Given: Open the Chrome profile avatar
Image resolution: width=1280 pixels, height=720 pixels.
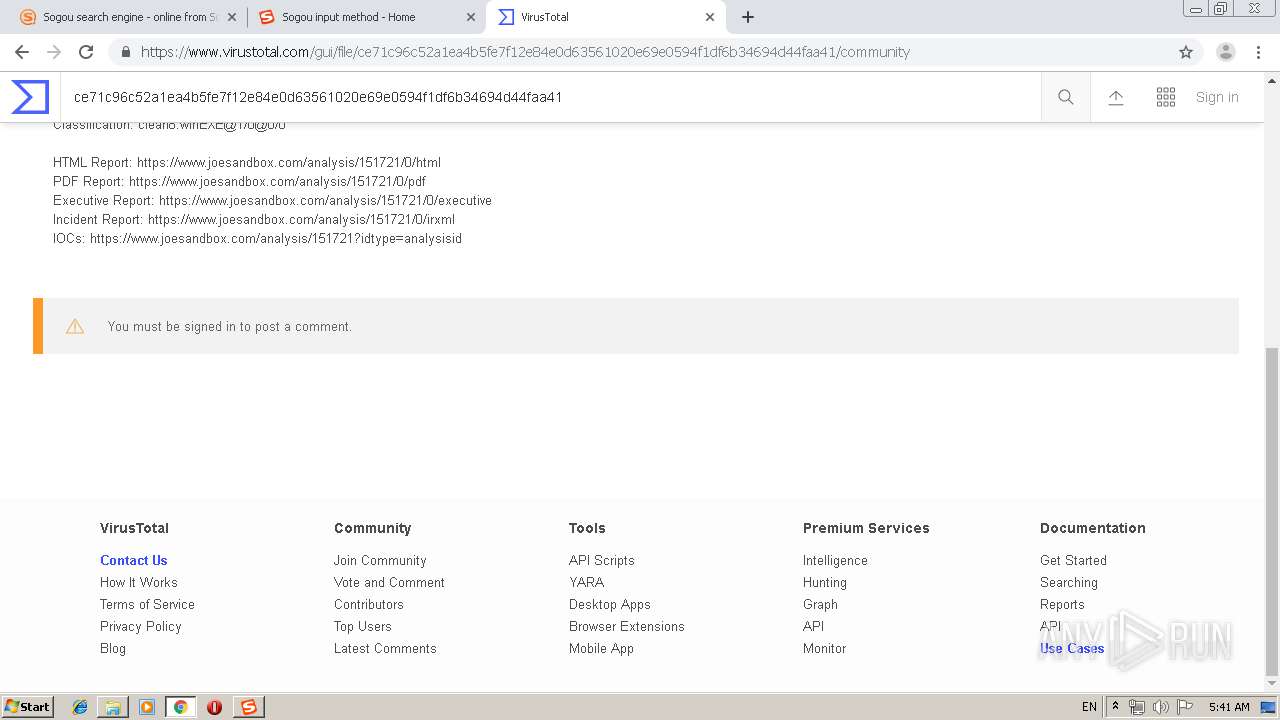Looking at the screenshot, I should pos(1226,52).
